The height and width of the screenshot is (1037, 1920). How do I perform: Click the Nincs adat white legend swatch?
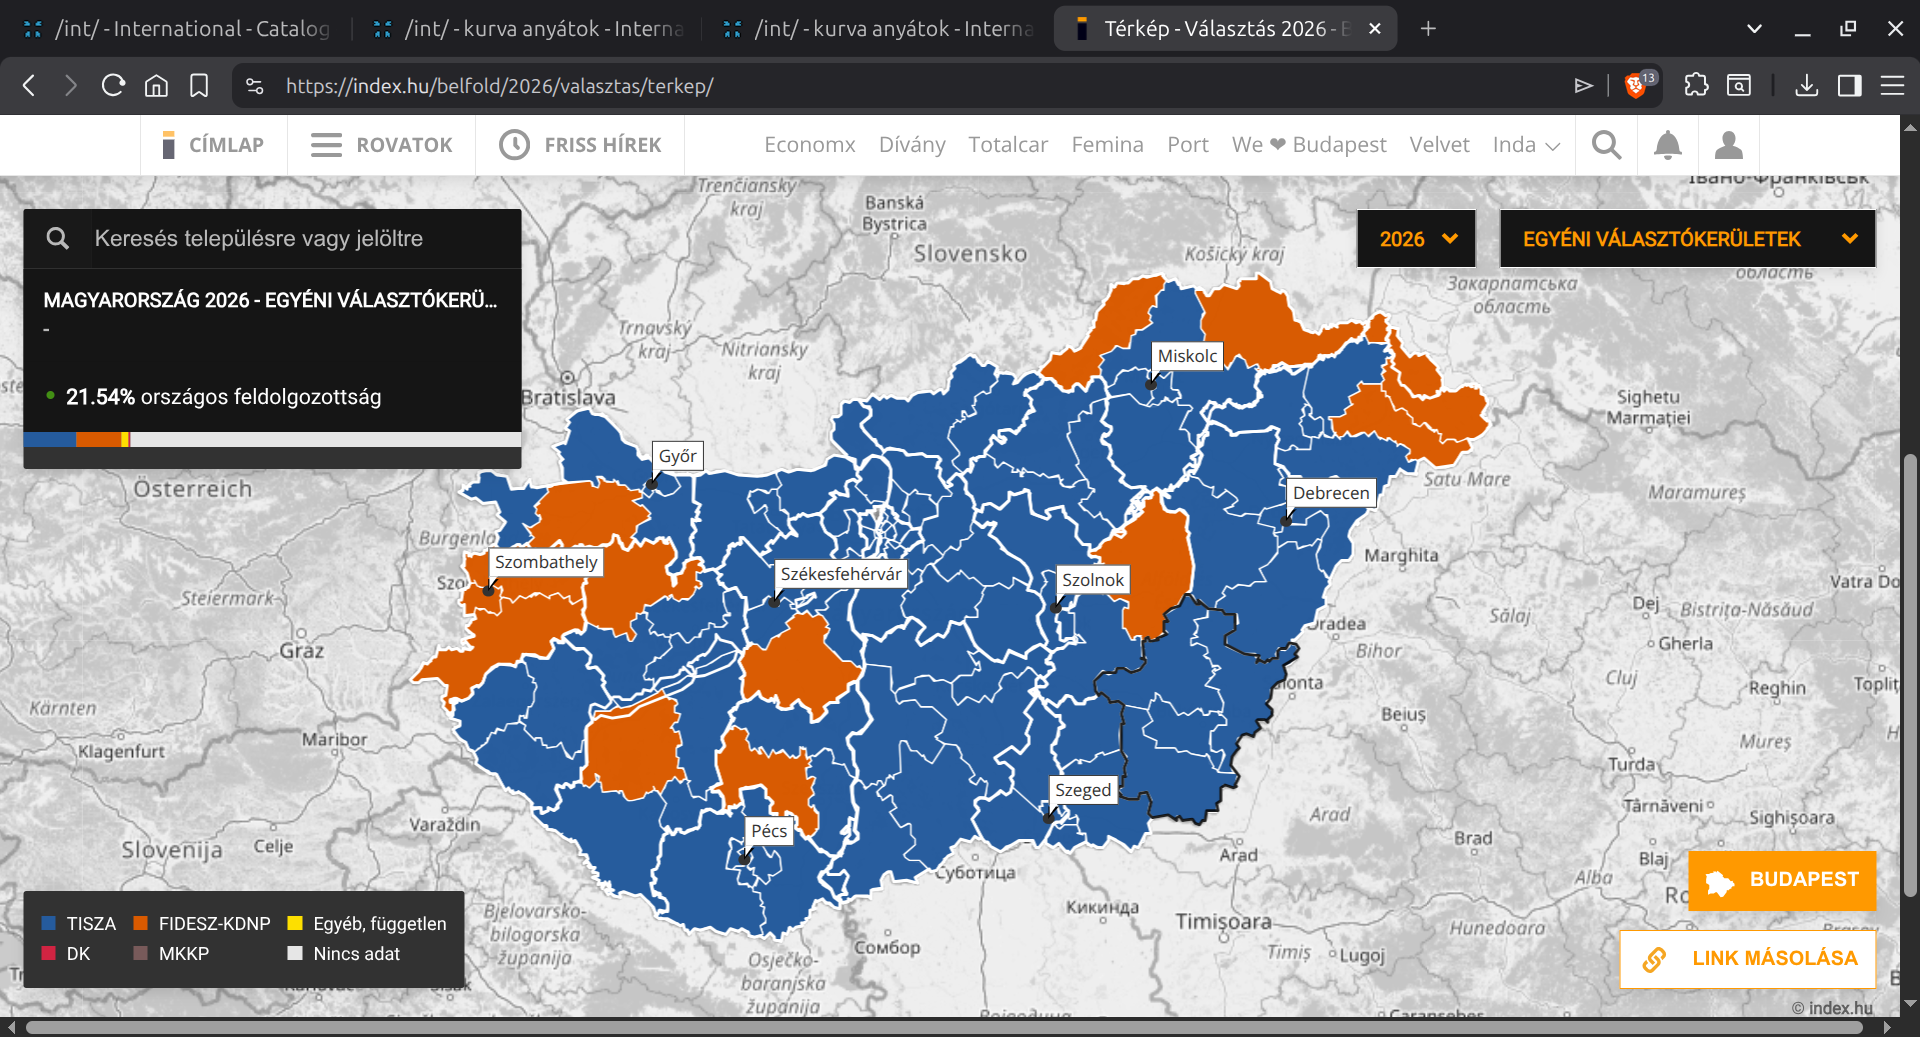[295, 953]
